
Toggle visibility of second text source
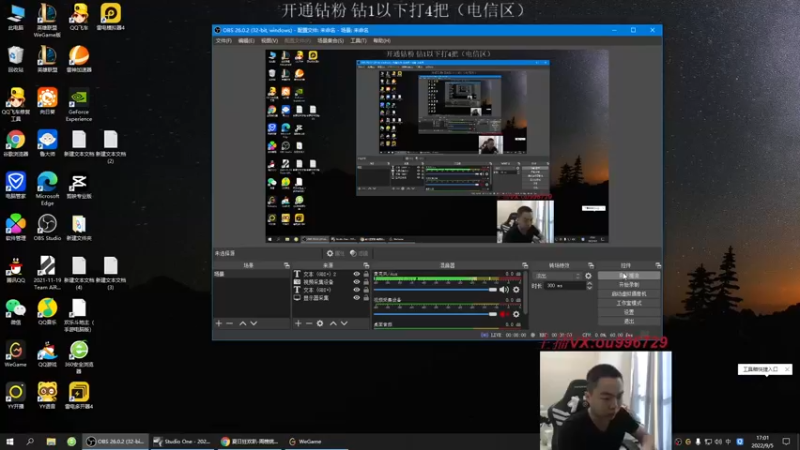tap(357, 290)
